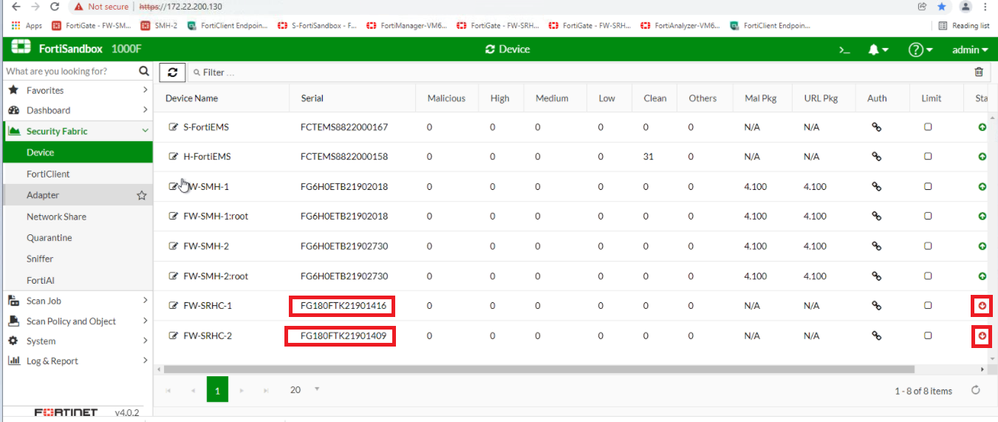998x422 pixels.
Task: Toggle Limit checkbox for FW-SMH-2:root
Action: (928, 276)
